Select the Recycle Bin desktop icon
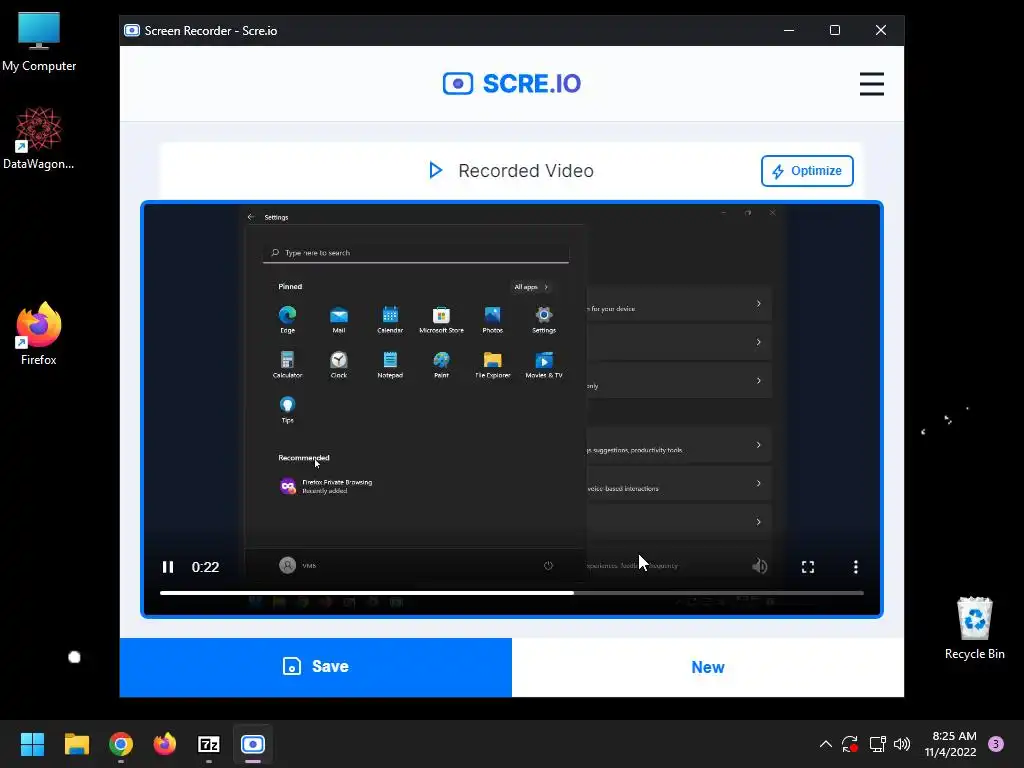The height and width of the screenshot is (768, 1024). (x=974, y=628)
